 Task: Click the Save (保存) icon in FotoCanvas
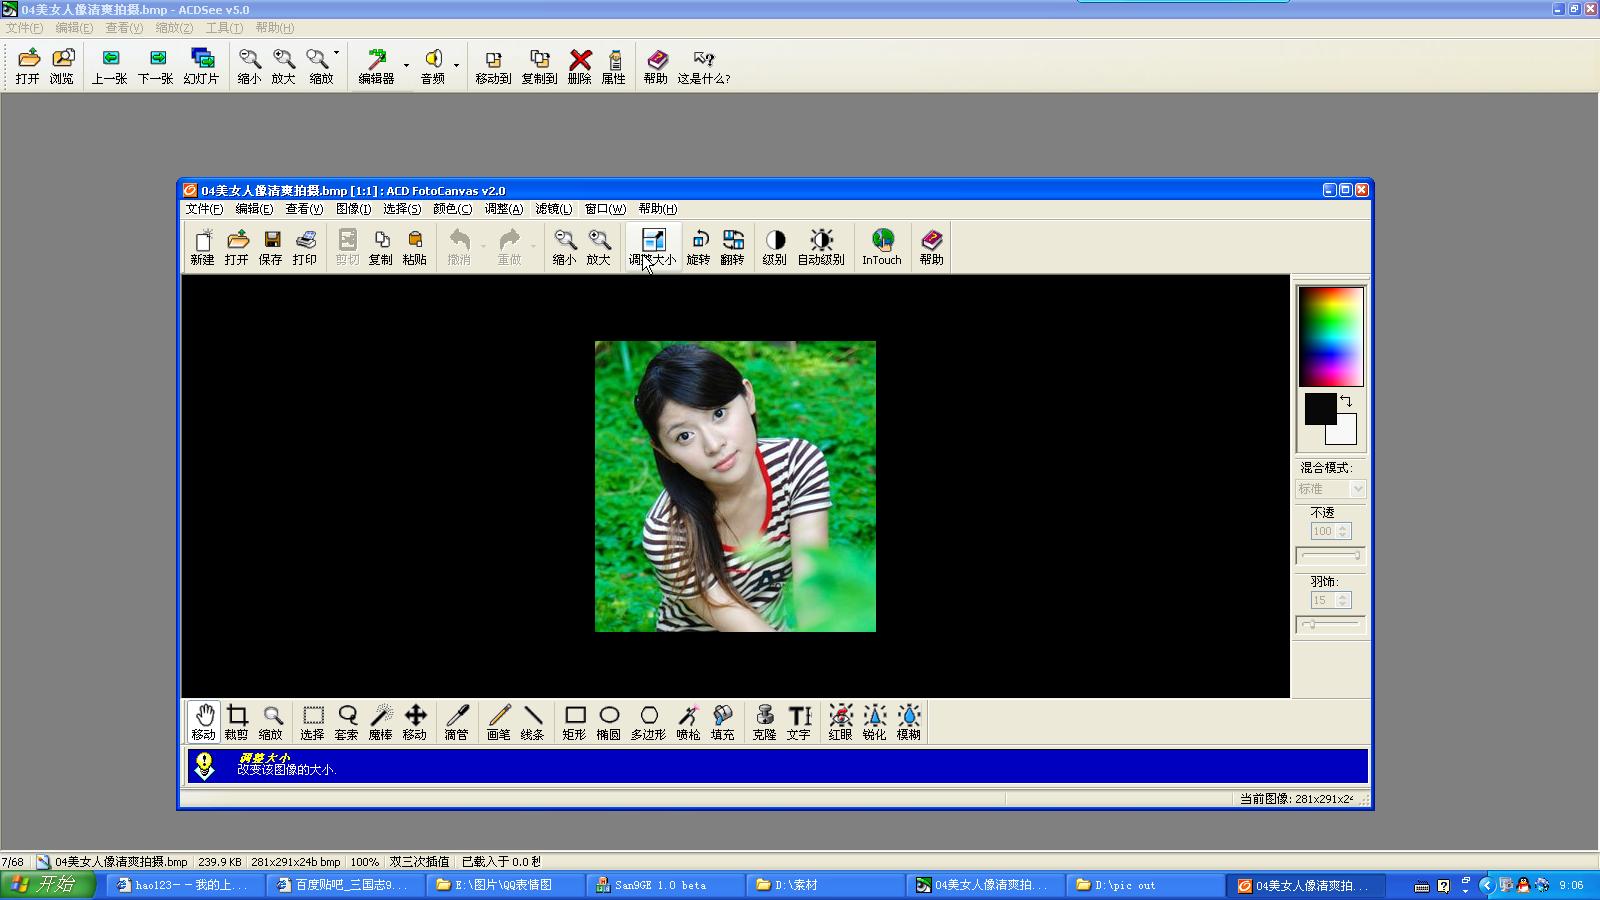[x=271, y=246]
